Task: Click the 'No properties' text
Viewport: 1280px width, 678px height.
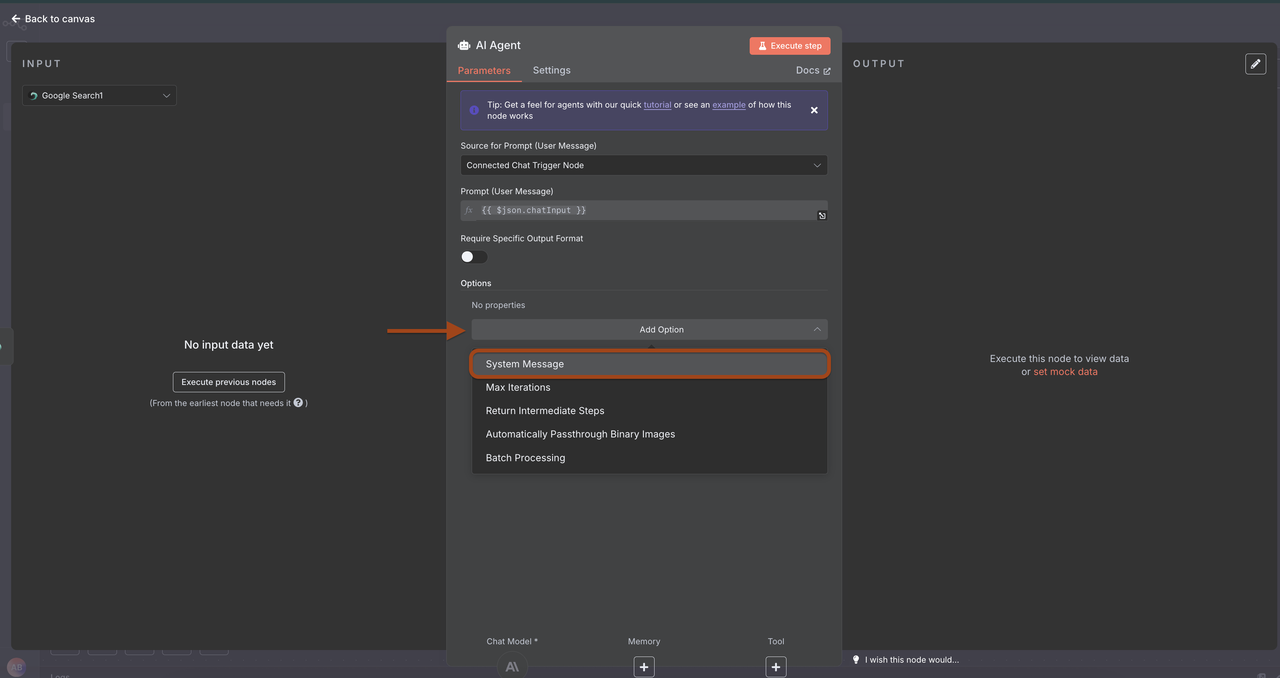Action: pos(498,305)
